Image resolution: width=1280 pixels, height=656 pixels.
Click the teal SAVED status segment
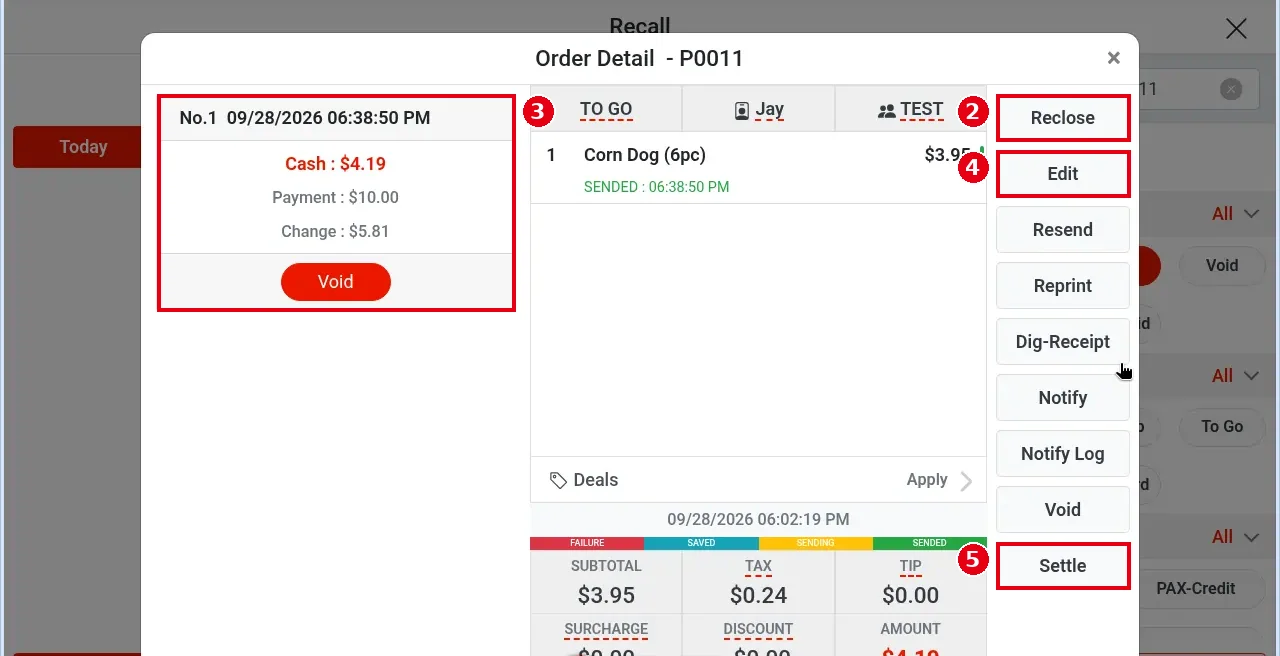click(701, 543)
